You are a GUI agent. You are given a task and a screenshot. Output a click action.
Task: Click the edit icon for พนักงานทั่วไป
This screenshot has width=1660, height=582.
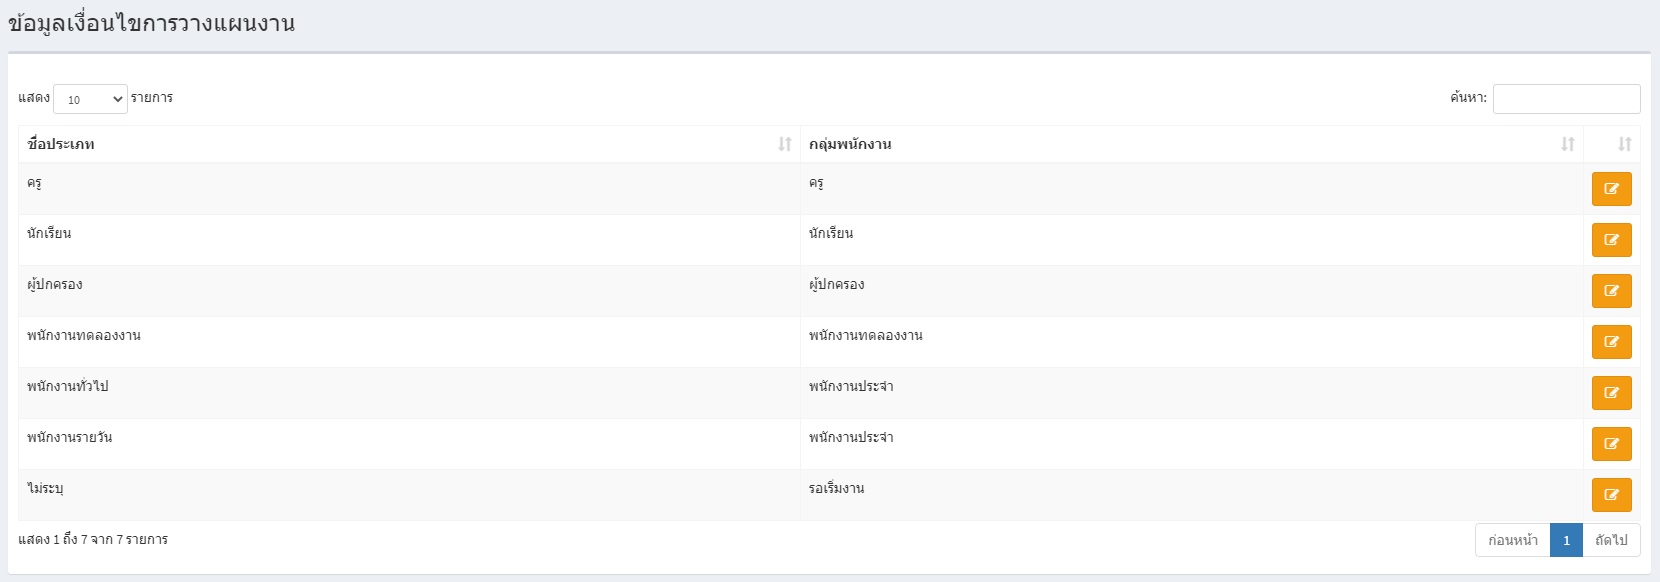[x=1611, y=393]
